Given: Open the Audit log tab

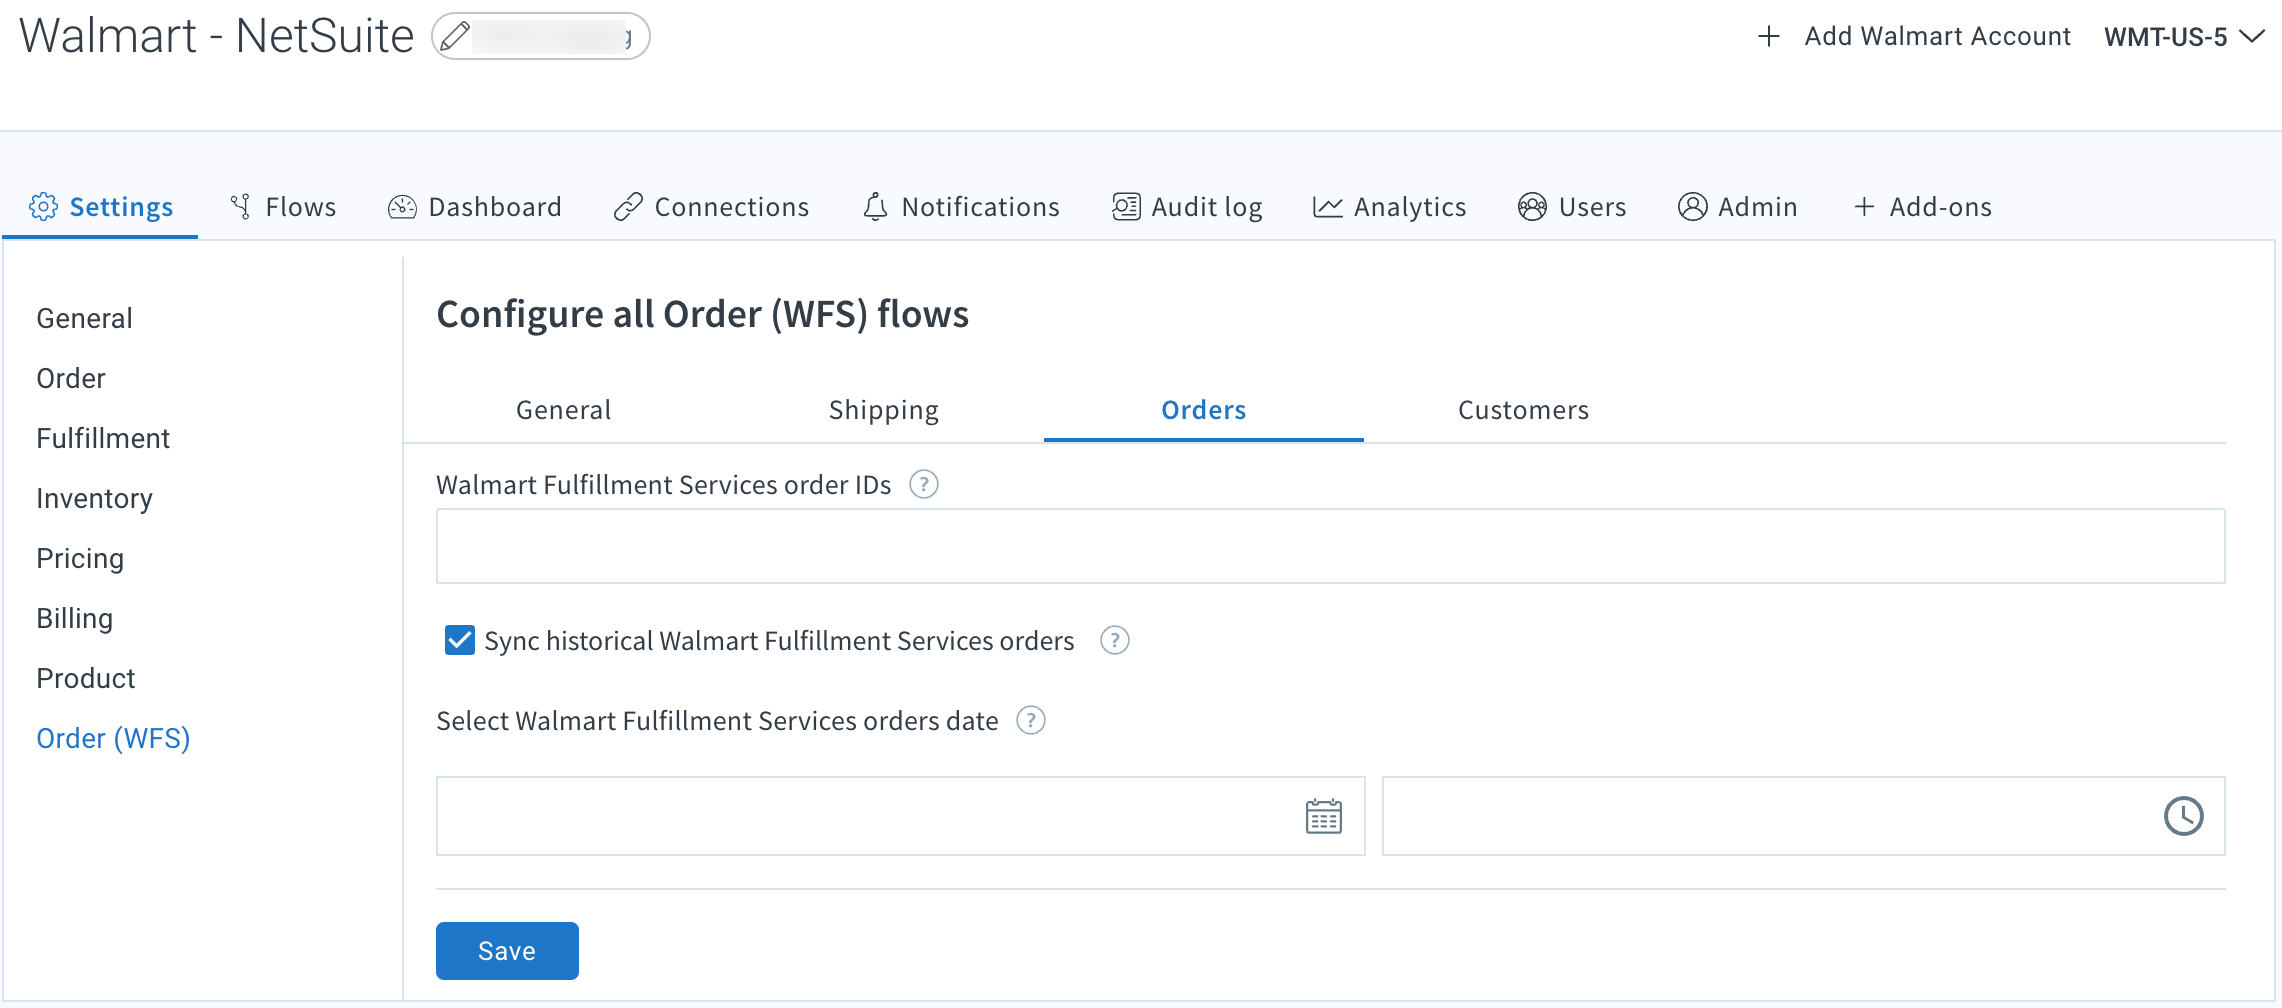Looking at the screenshot, I should click(x=1187, y=206).
